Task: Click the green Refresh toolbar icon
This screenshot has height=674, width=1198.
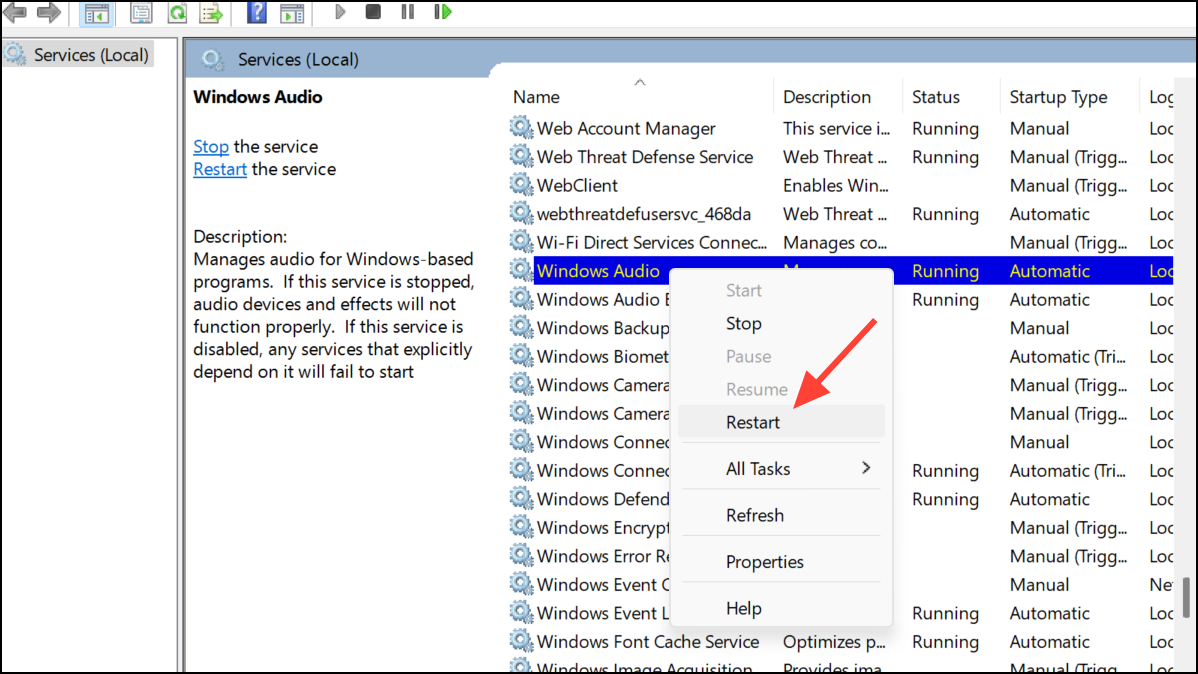Action: click(177, 13)
